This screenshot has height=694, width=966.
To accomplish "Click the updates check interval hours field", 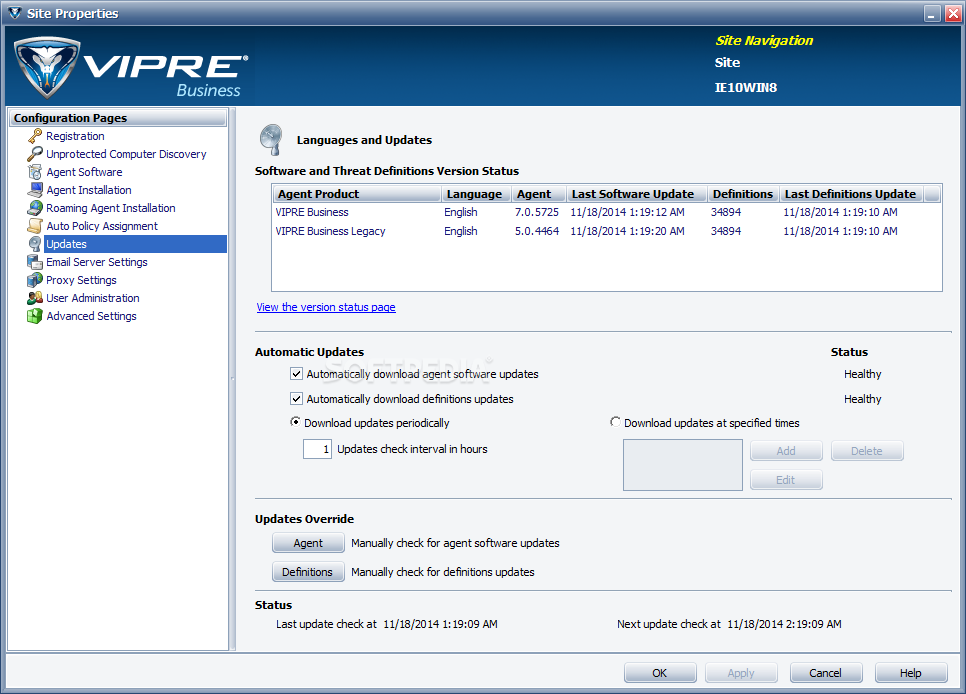I will click(x=317, y=449).
